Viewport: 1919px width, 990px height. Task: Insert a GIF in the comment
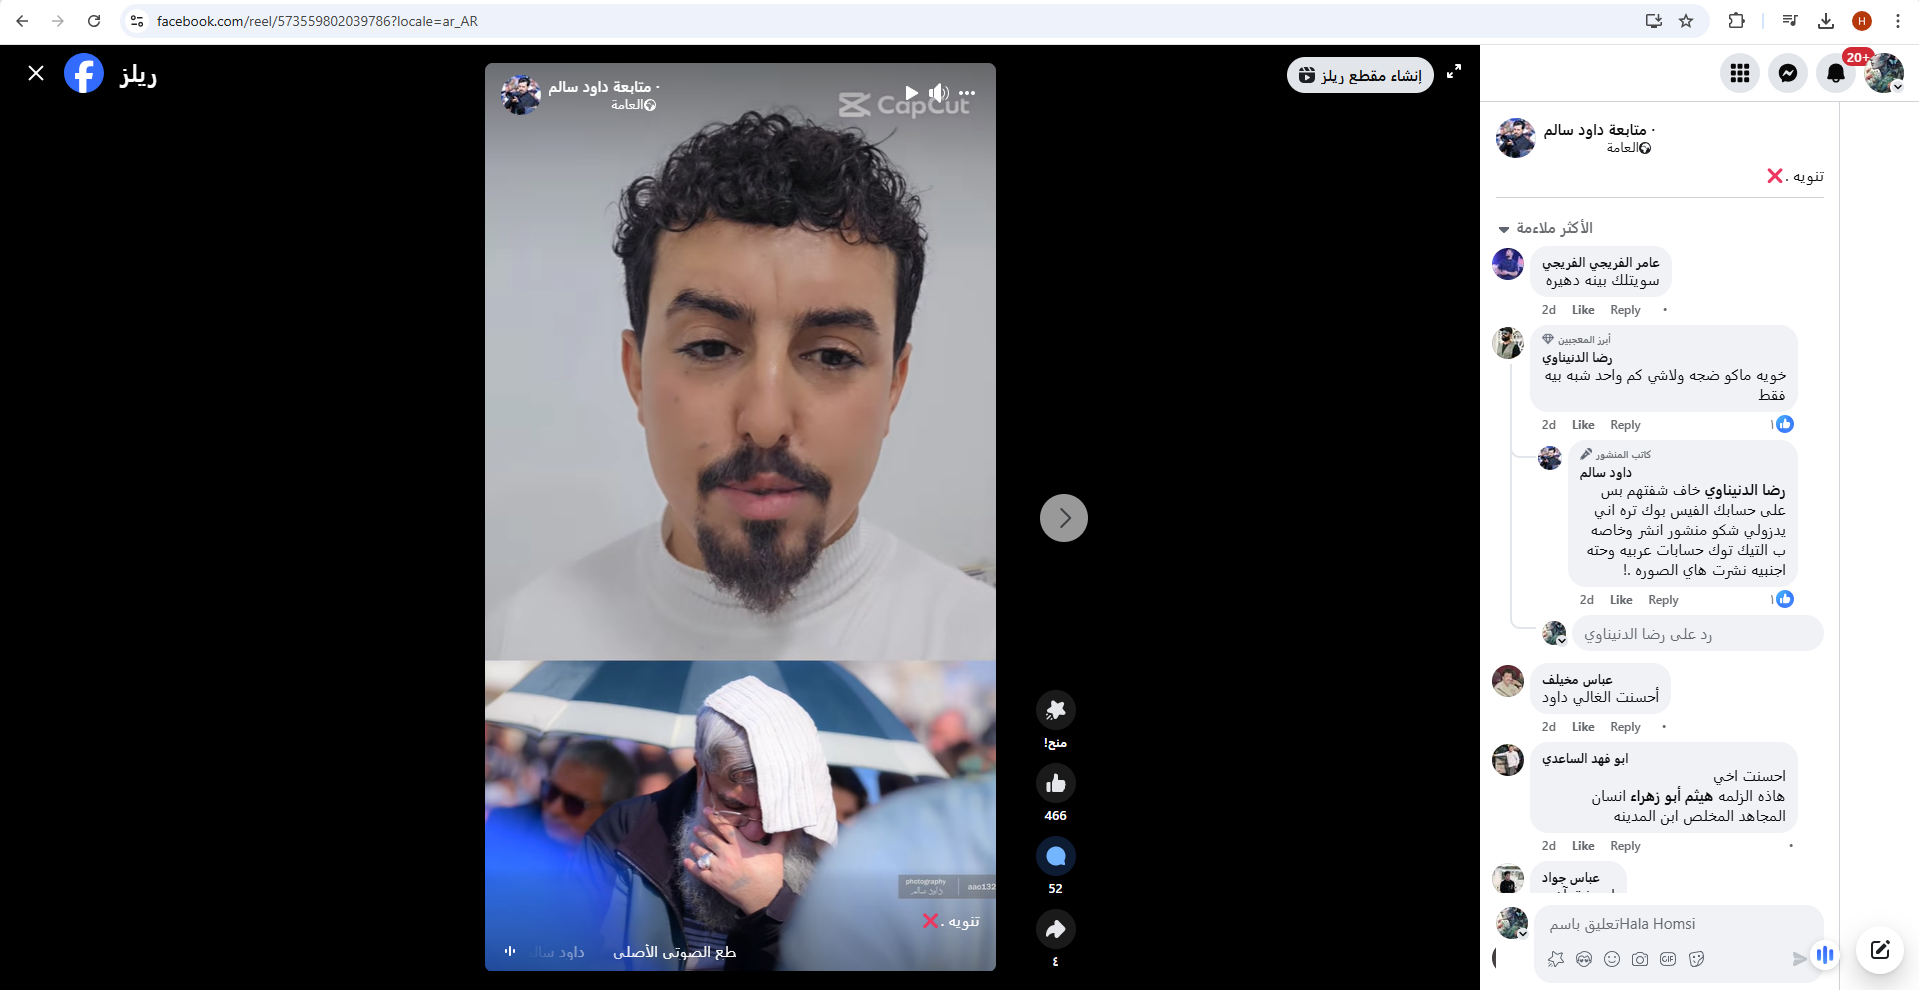[1668, 959]
